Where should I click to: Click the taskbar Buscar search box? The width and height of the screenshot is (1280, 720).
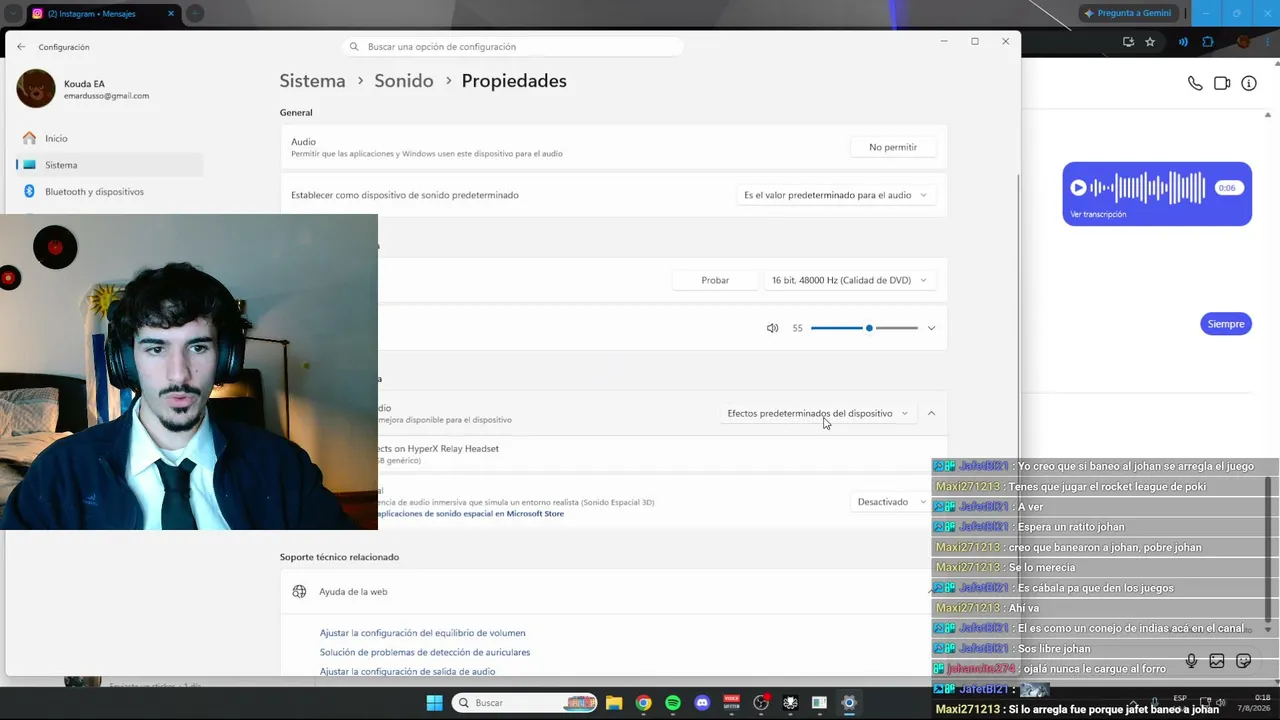[526, 703]
